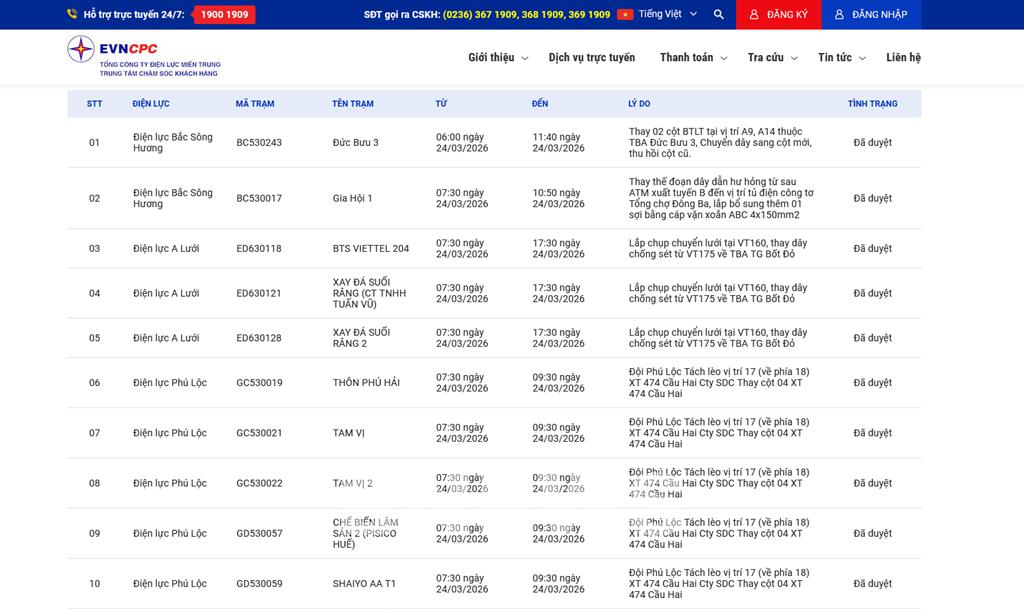Click the phone support icon
The width and height of the screenshot is (1024, 609).
pyautogui.click(x=72, y=15)
